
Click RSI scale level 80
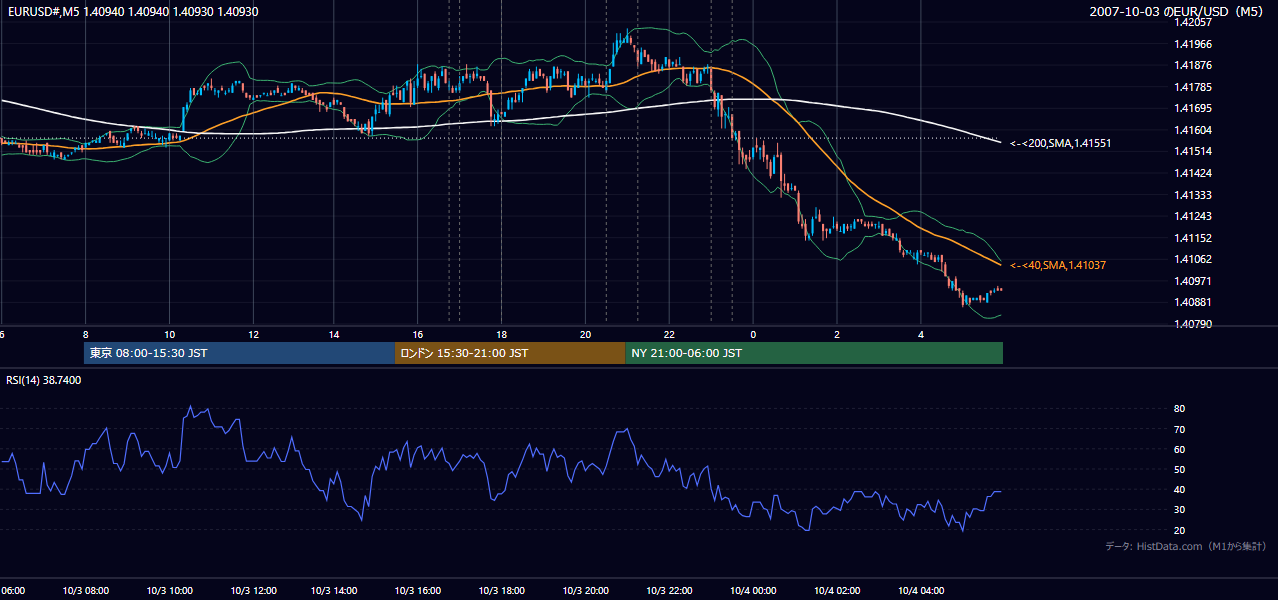coord(1180,409)
